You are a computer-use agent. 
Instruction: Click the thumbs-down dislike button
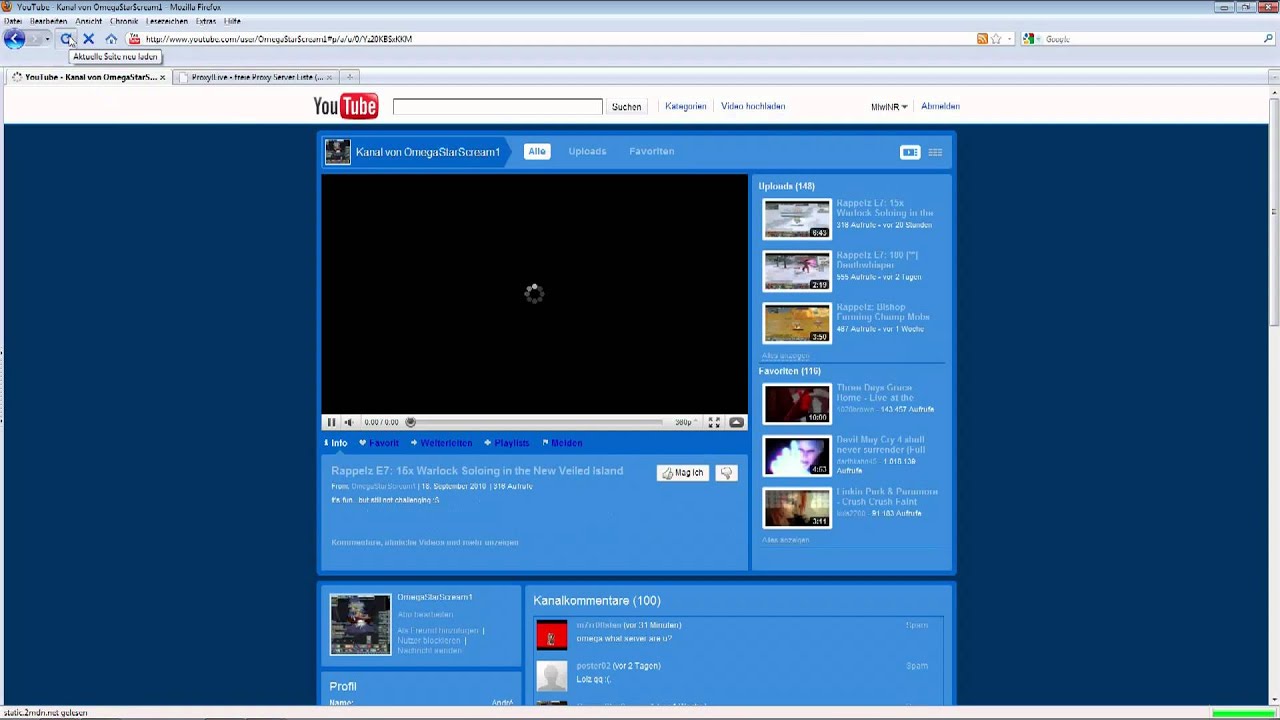point(726,473)
